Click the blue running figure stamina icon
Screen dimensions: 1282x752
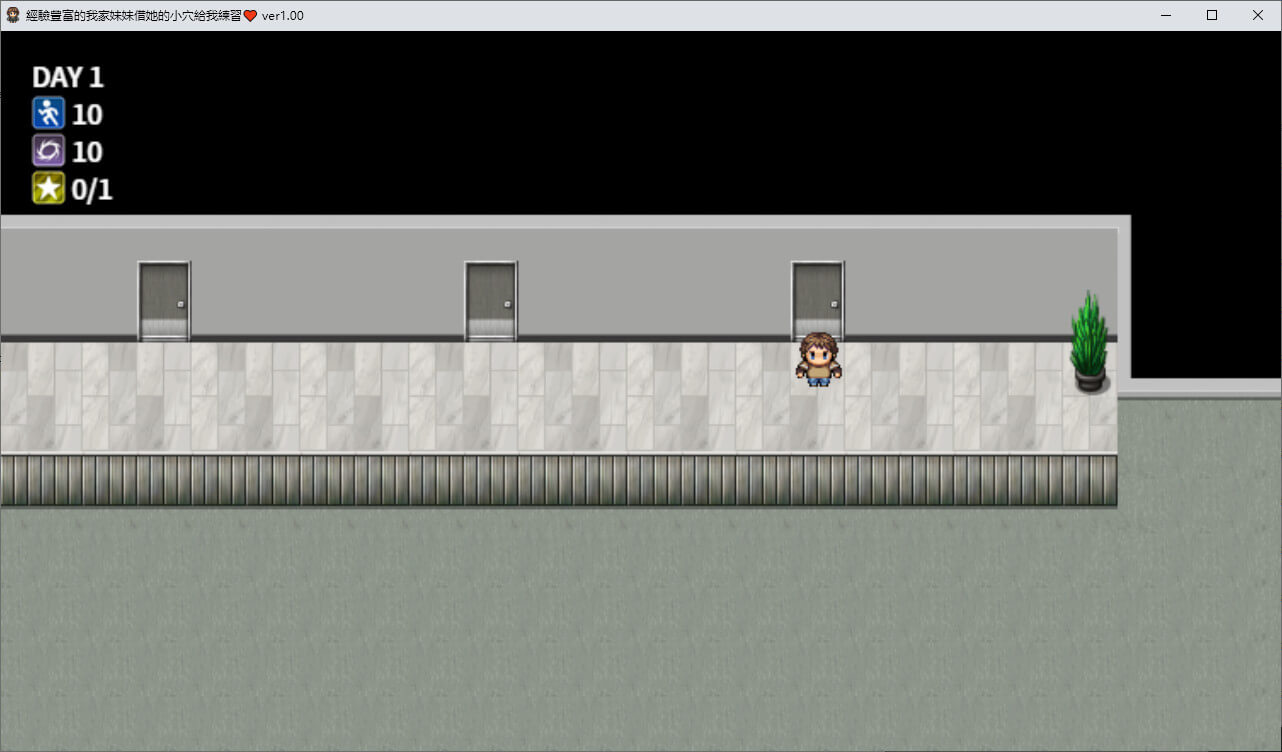coord(48,114)
